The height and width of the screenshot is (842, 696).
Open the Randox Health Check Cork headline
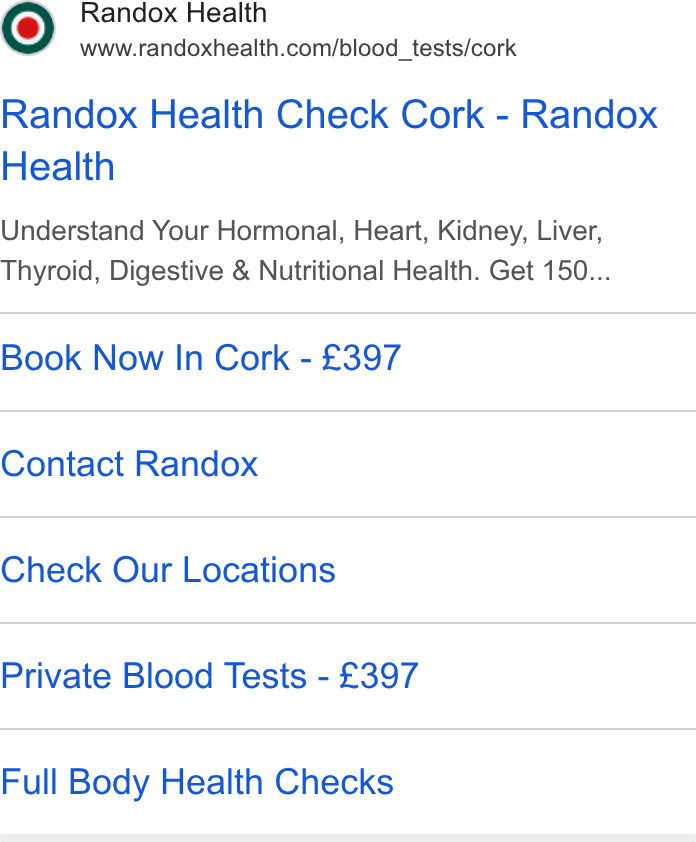pos(329,140)
